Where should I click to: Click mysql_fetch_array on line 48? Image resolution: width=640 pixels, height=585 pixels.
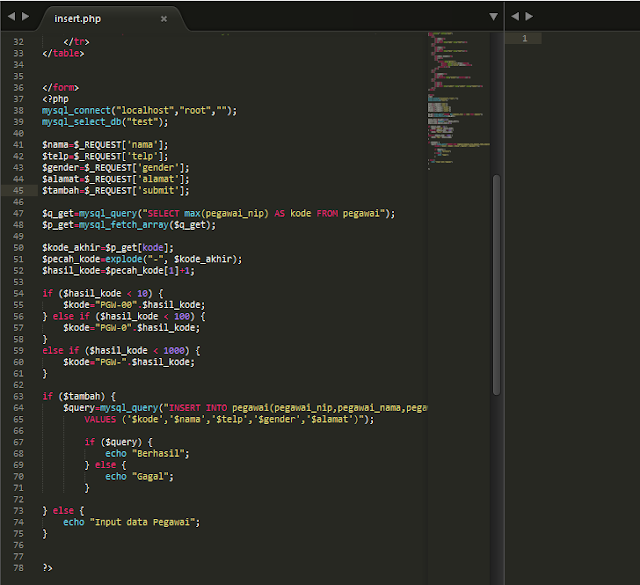click(x=123, y=225)
